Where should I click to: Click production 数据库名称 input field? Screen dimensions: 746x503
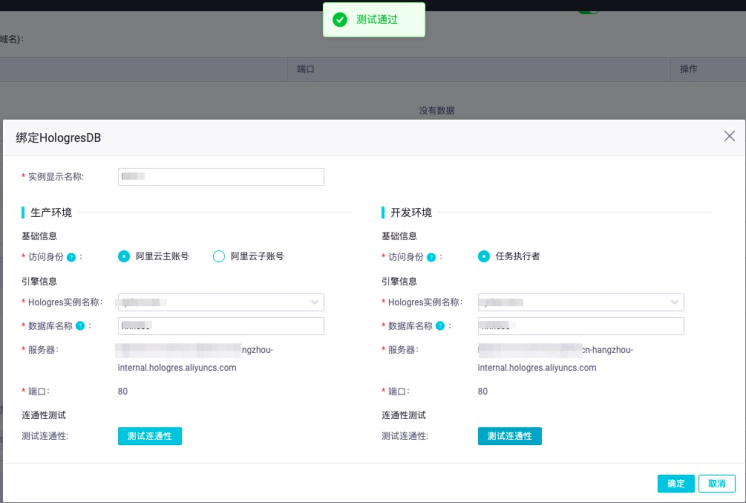[221, 326]
